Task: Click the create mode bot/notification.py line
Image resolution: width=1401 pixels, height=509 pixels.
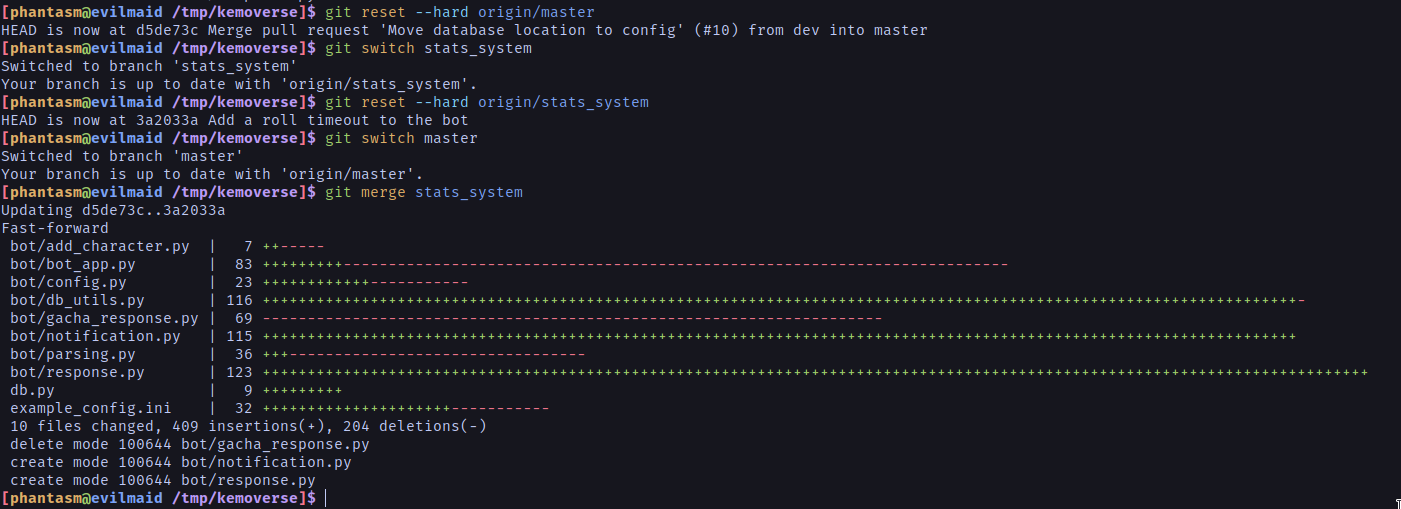Action: pyautogui.click(x=181, y=462)
